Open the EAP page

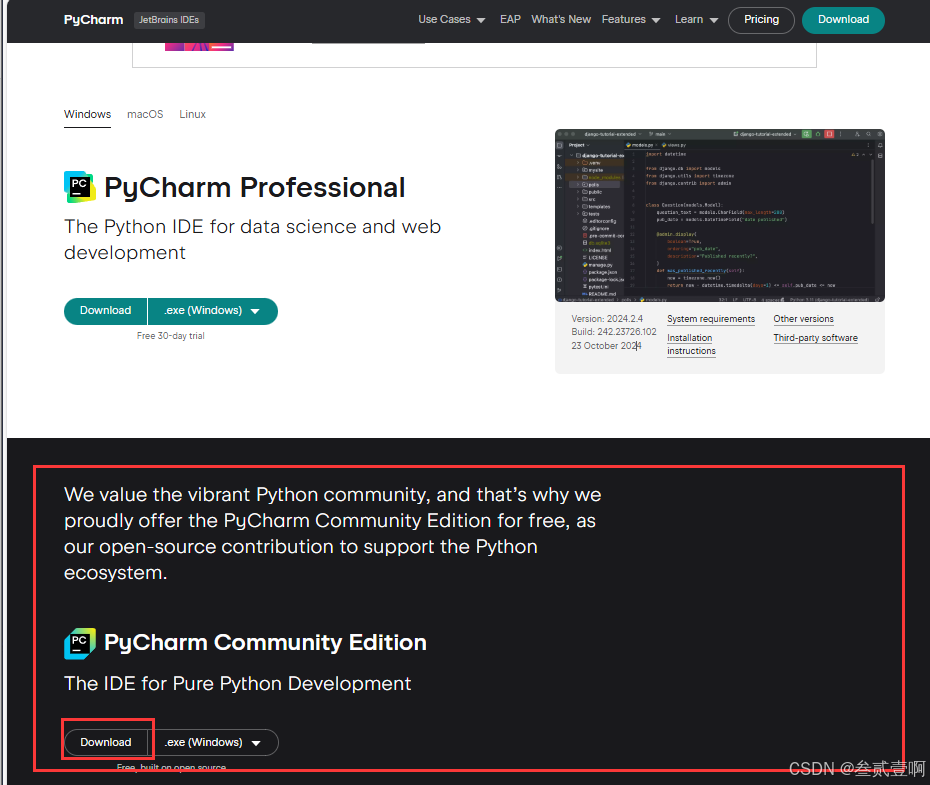coord(510,20)
